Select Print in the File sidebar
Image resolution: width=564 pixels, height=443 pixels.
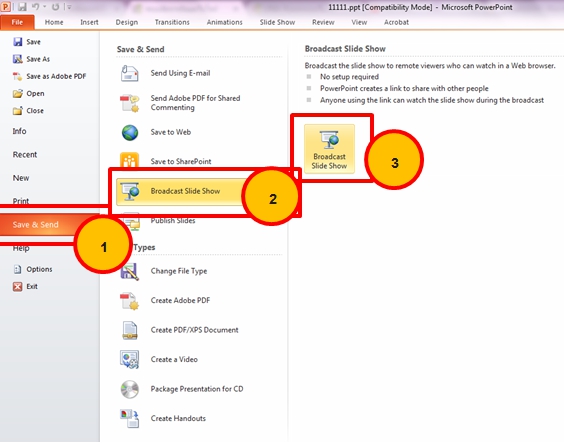click(x=21, y=200)
